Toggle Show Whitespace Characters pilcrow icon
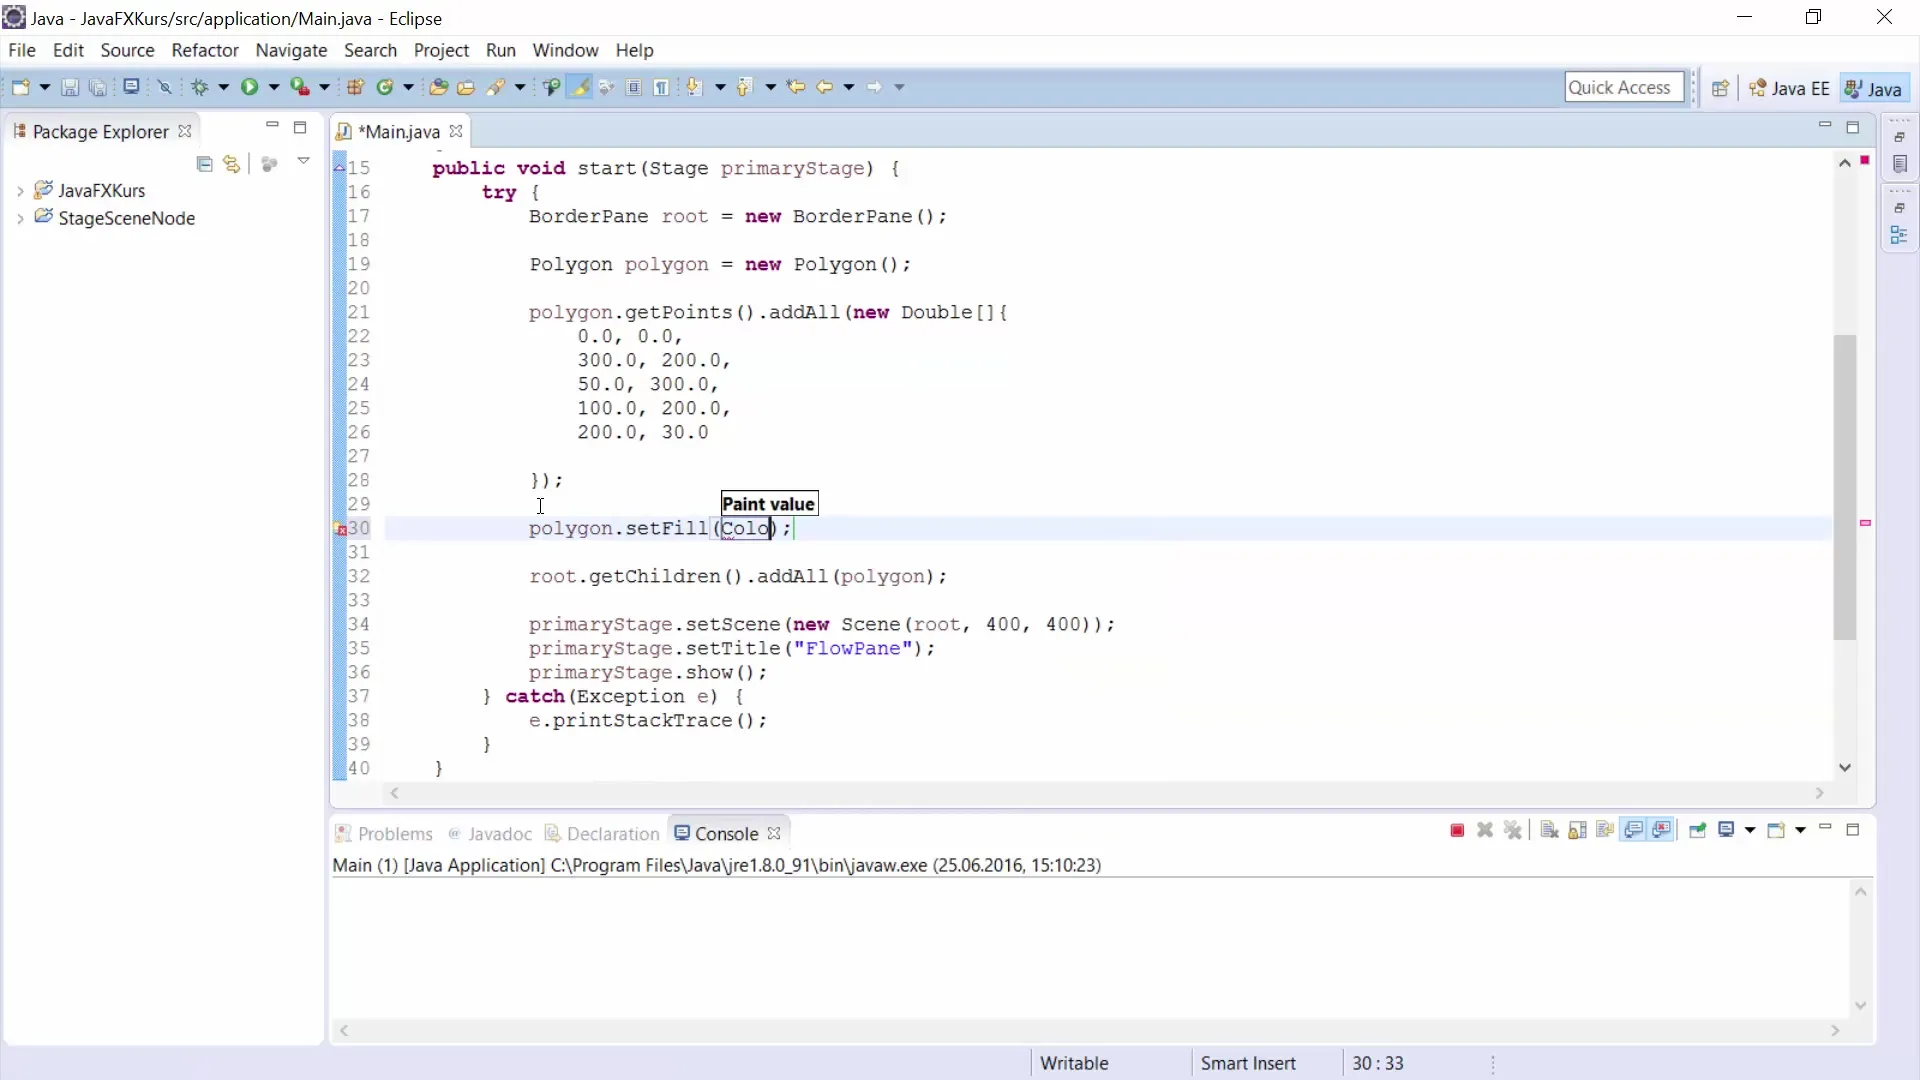This screenshot has width=1920, height=1080. tap(662, 87)
